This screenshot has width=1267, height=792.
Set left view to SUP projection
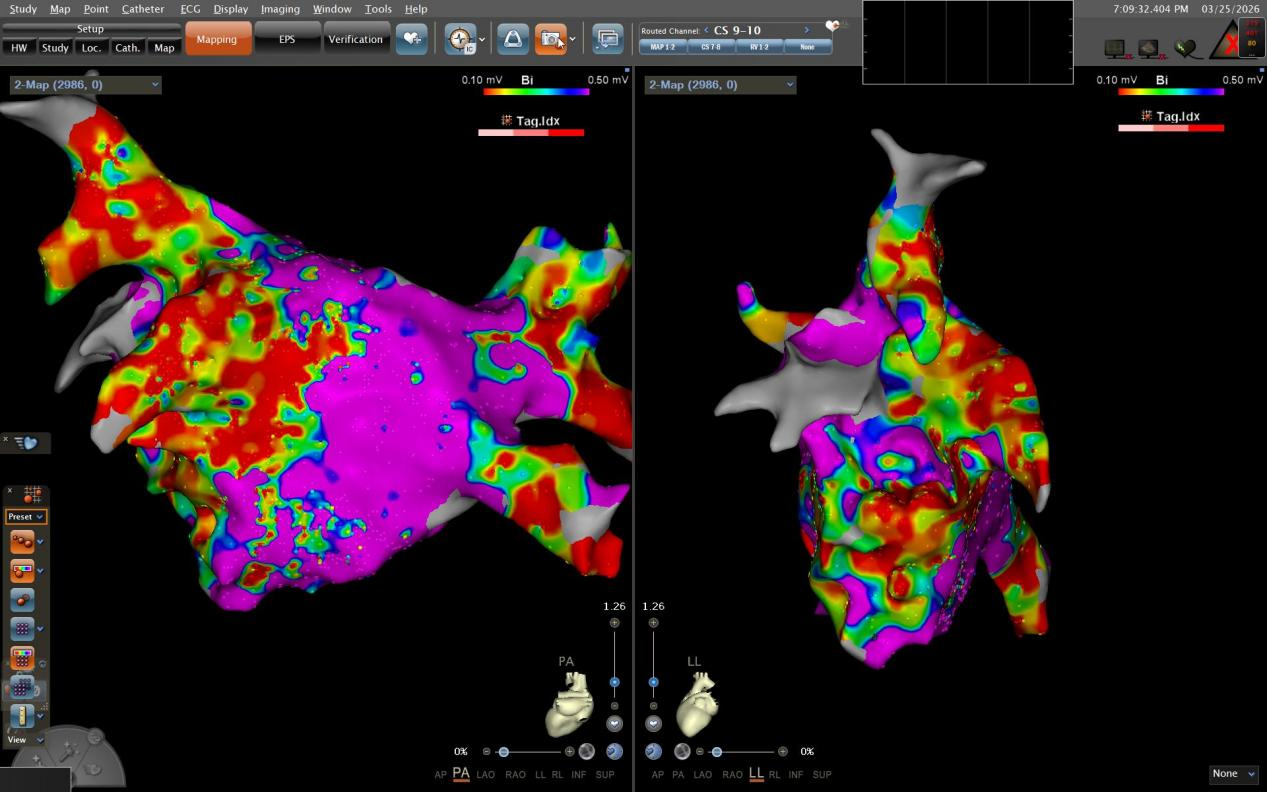click(605, 775)
